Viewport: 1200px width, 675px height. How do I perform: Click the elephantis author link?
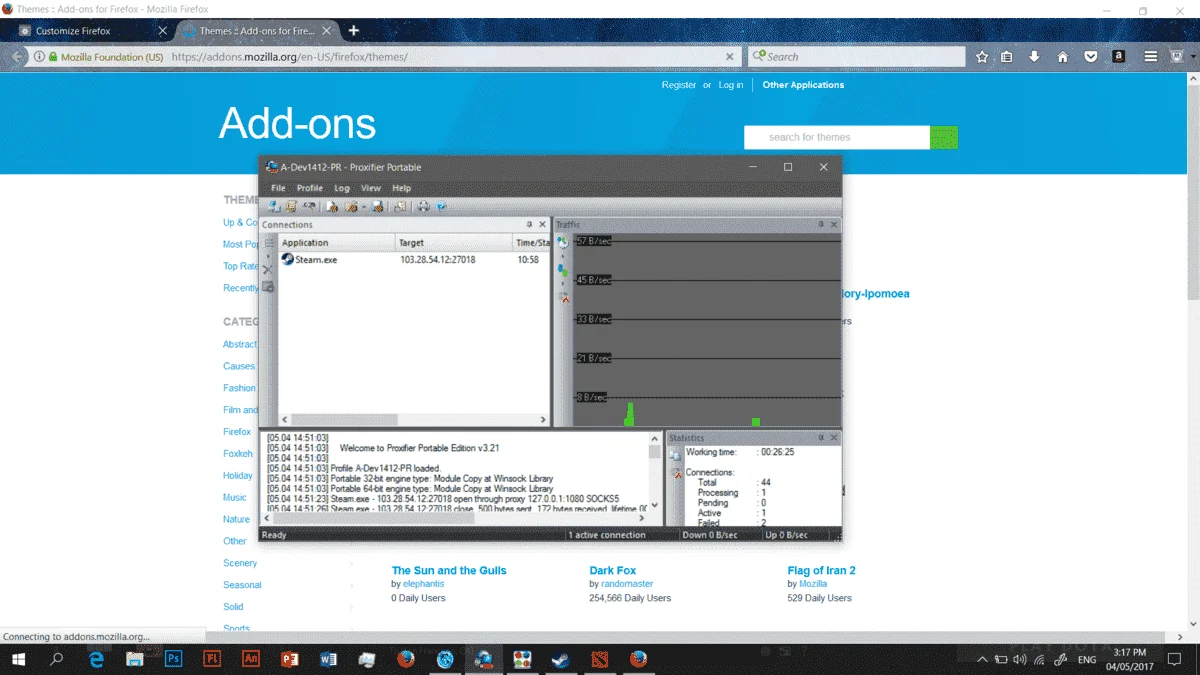(x=424, y=584)
